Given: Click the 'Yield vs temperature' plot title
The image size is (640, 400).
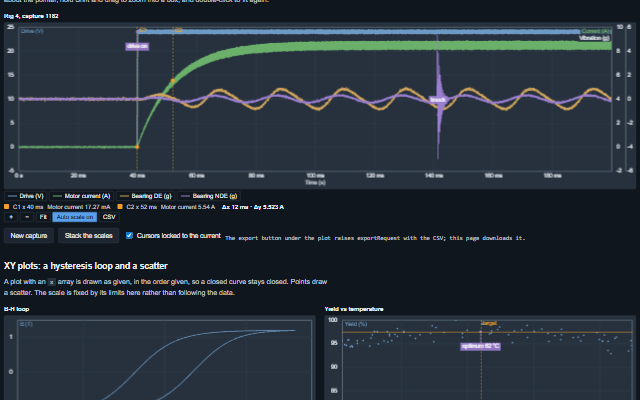Looking at the screenshot, I should [x=354, y=309].
